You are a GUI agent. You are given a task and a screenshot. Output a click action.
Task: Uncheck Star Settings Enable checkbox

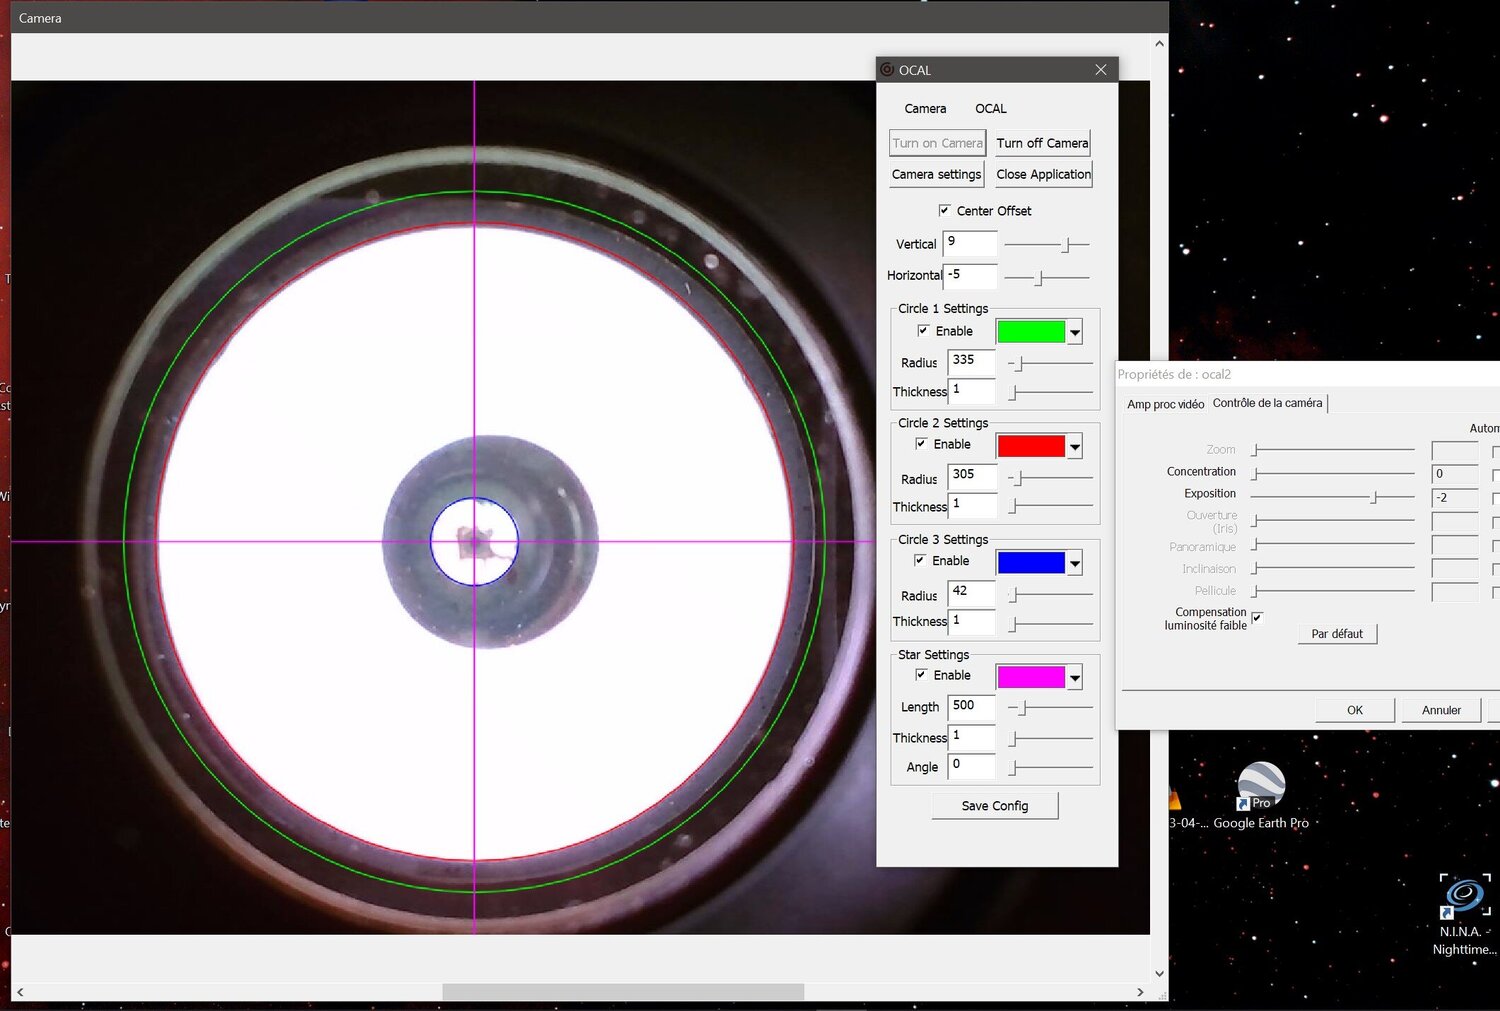921,675
